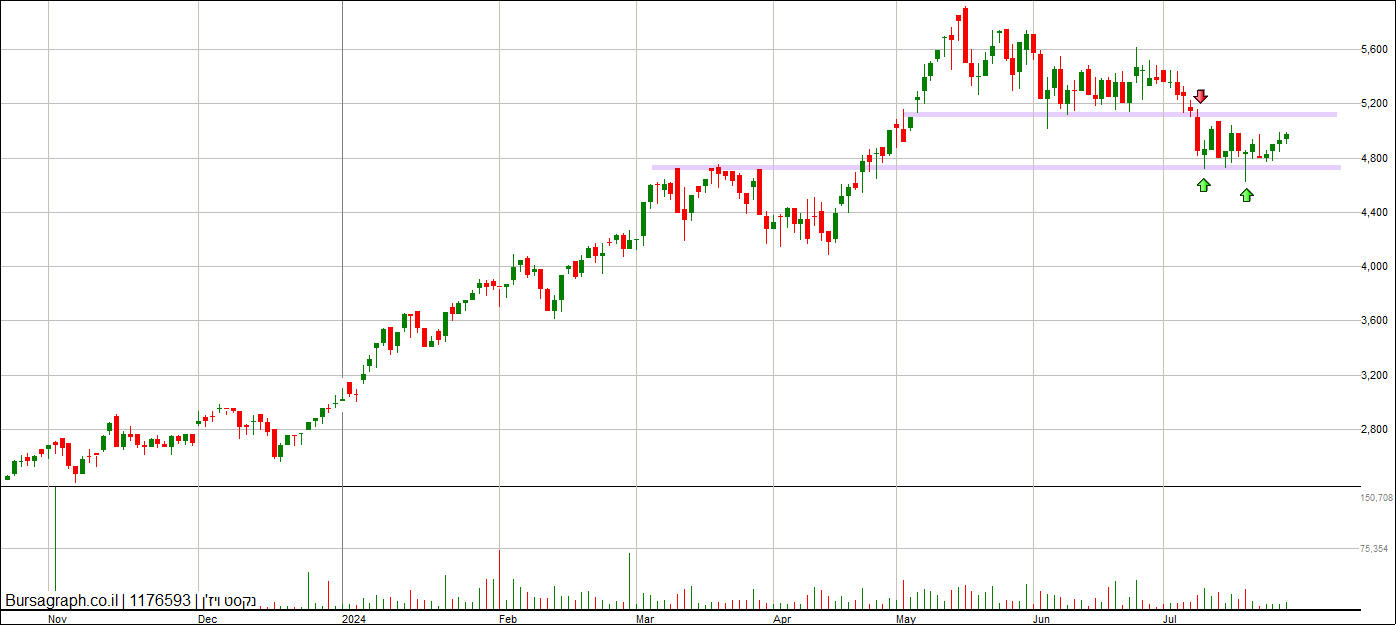Click the May label on the time axis
1396x625 pixels.
pyautogui.click(x=908, y=618)
